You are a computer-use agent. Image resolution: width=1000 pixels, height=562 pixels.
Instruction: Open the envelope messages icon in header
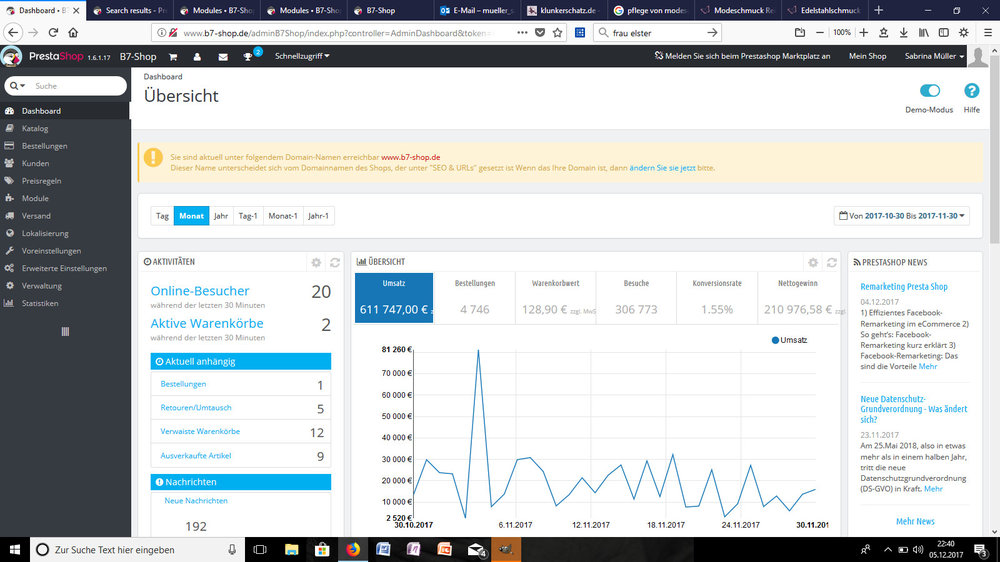[223, 57]
